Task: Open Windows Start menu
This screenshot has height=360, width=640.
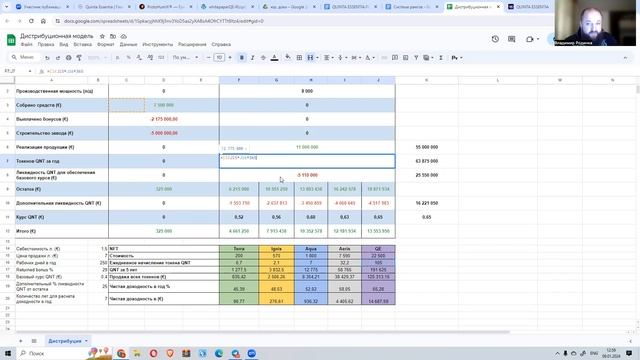Action: 8,353
